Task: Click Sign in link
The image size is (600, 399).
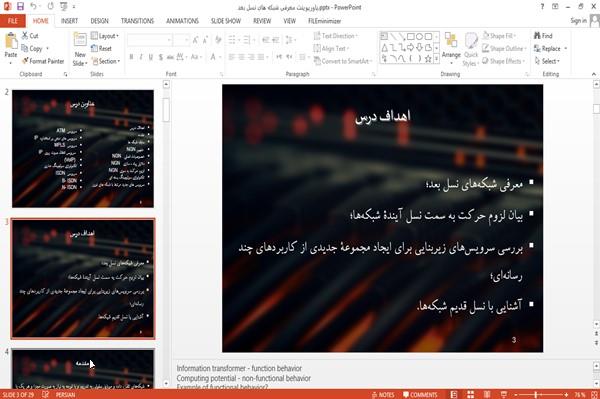Action: tap(578, 21)
